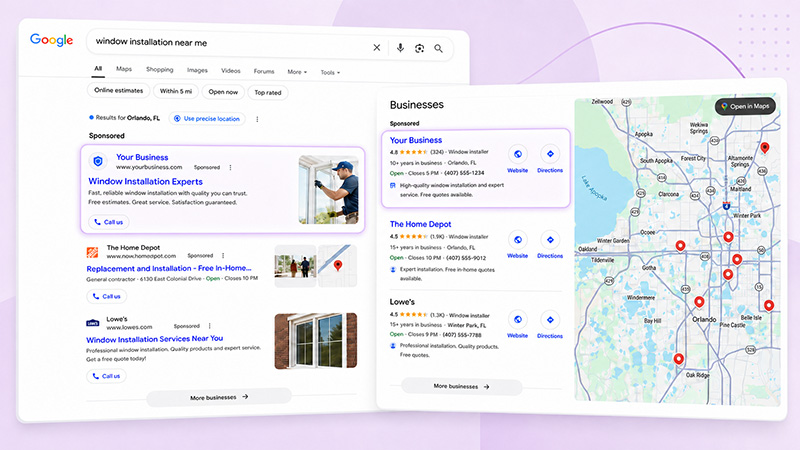The width and height of the screenshot is (800, 450).
Task: Click the red map pin near Oak Ridge
Action: [x=679, y=359]
